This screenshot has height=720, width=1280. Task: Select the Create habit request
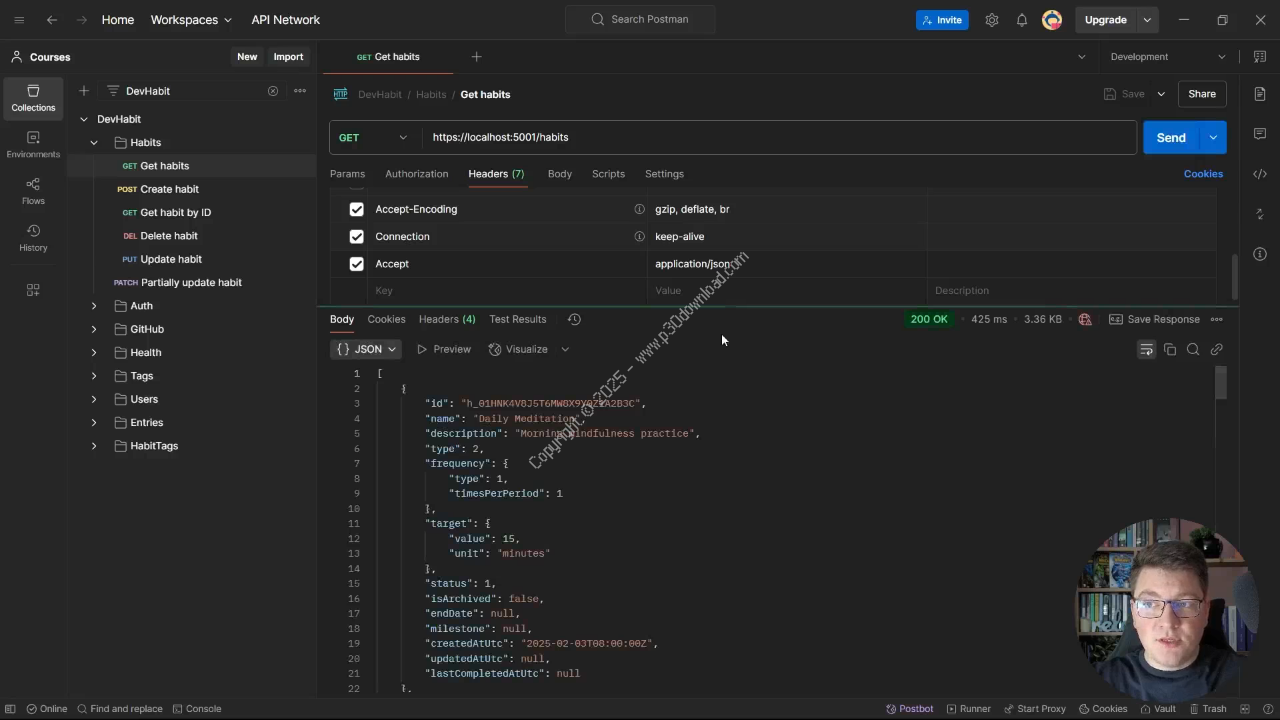point(169,189)
